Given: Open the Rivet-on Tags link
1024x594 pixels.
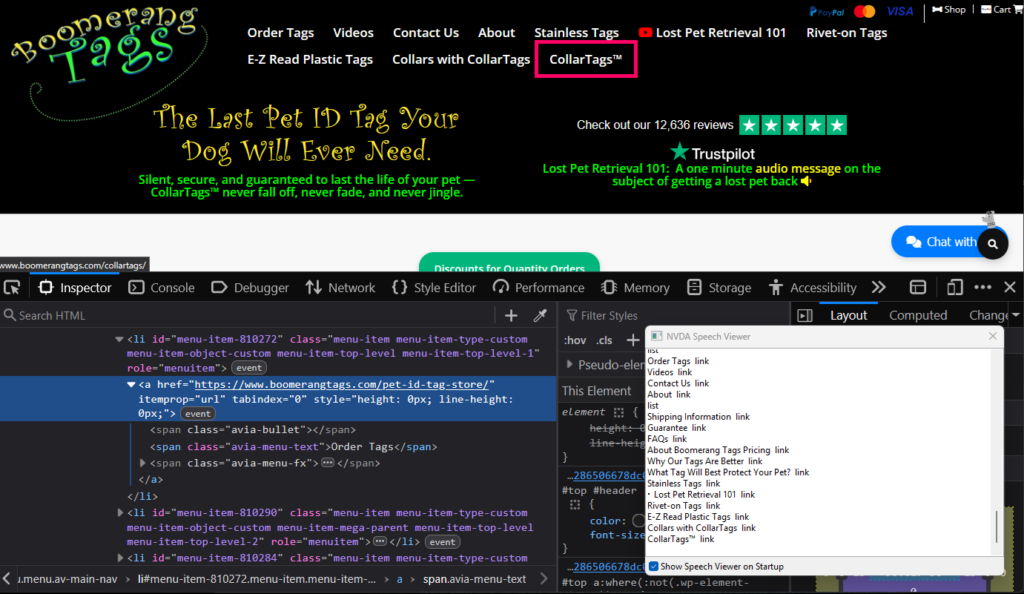Looking at the screenshot, I should [846, 33].
